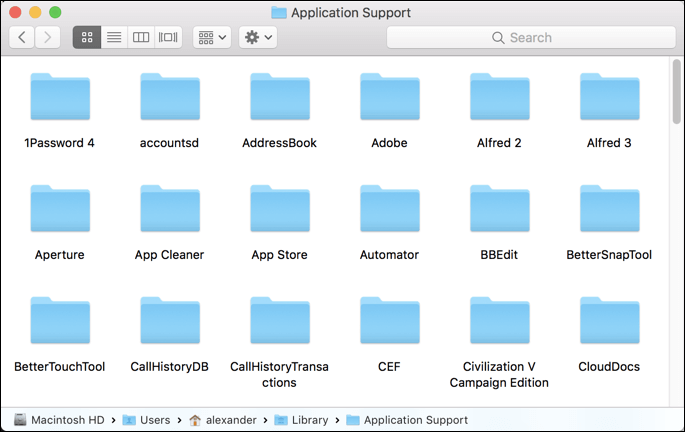The width and height of the screenshot is (685, 432).
Task: Click alexander home in the path bar
Action: (223, 420)
